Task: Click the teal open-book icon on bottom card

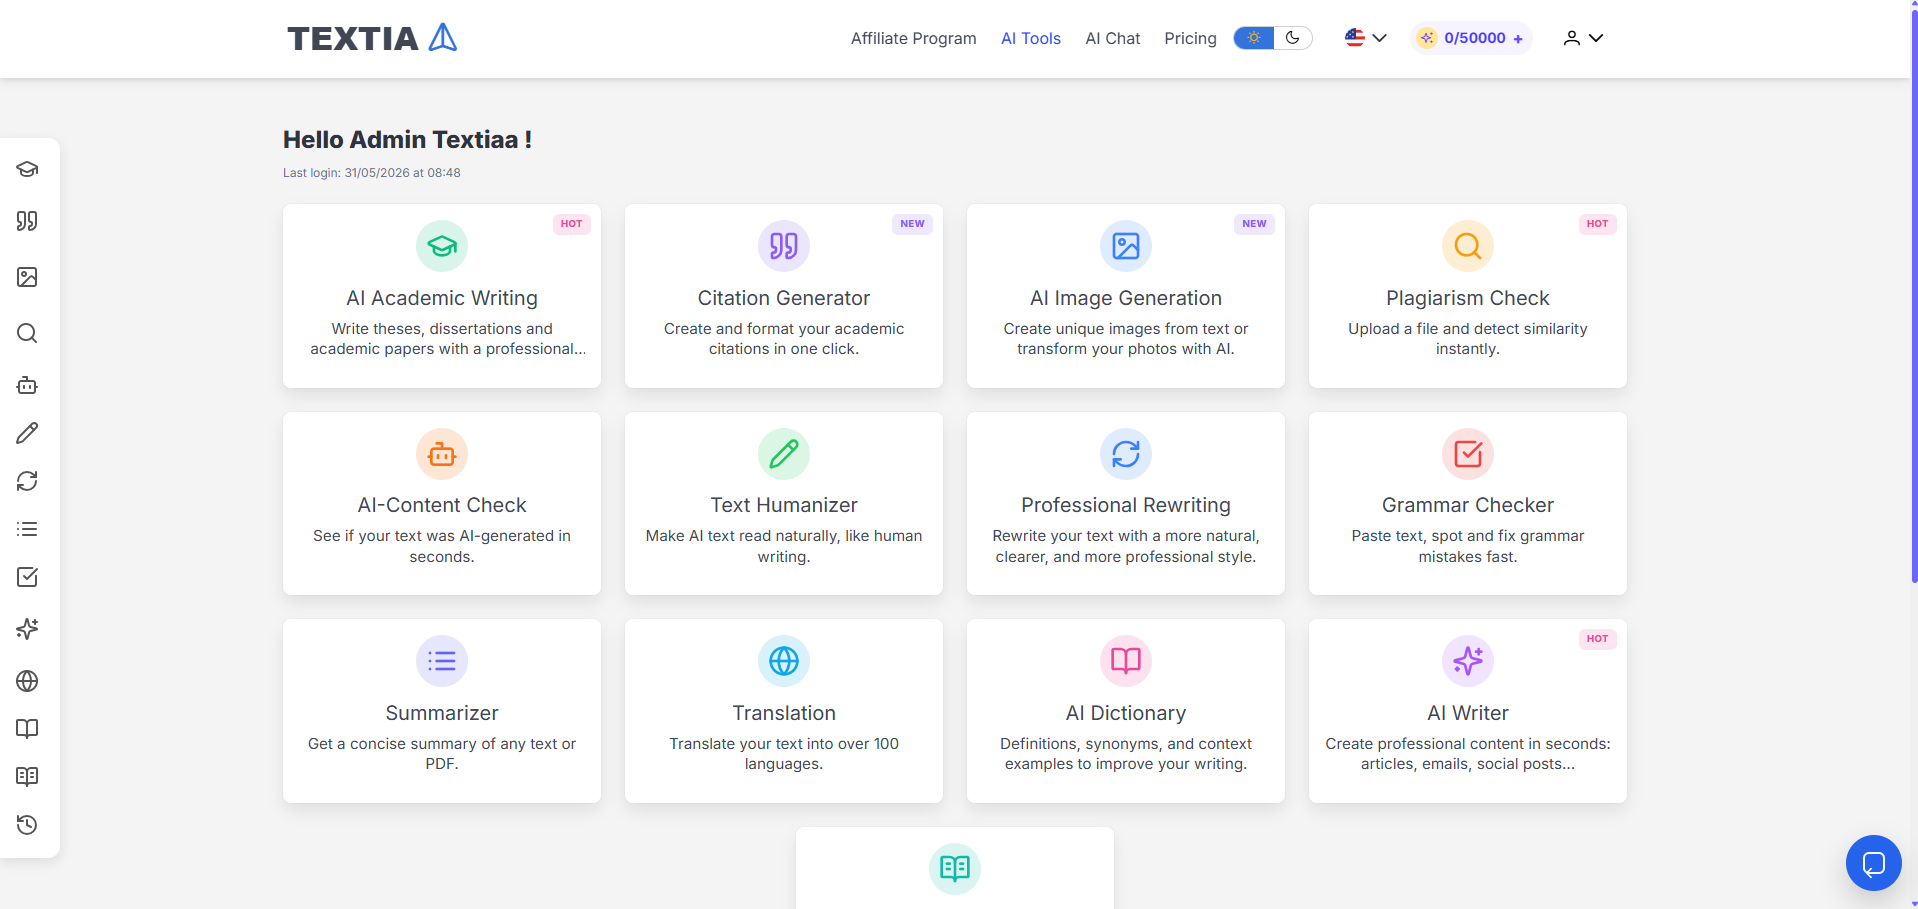Action: 955,869
